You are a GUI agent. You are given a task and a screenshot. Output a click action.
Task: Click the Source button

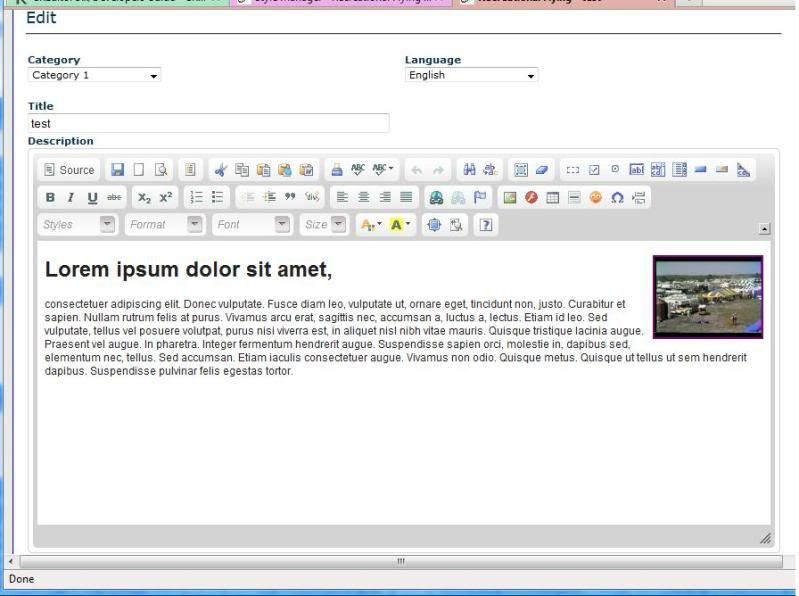[69, 170]
